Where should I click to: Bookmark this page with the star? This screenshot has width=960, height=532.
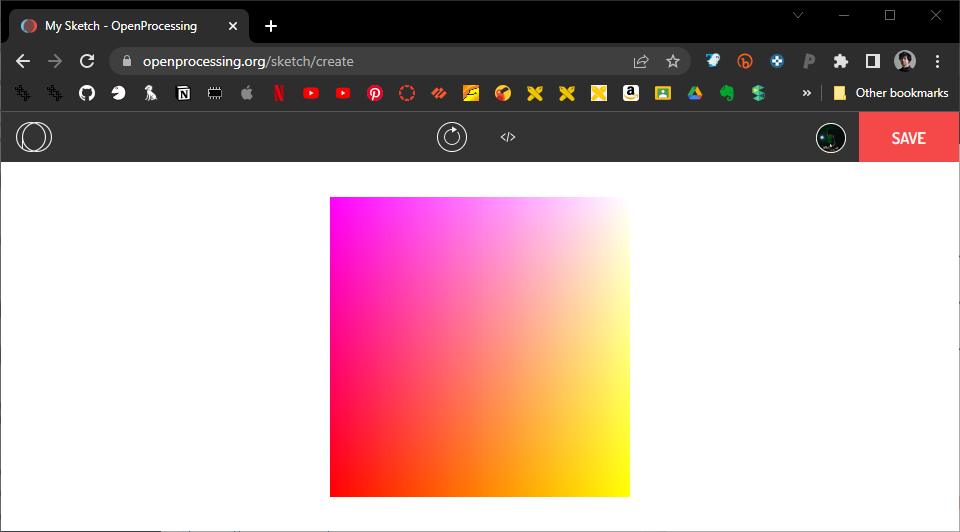[x=673, y=61]
